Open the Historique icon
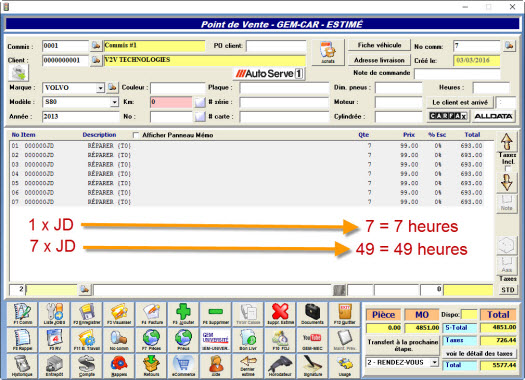Screen dimensions: 525x380 pyautogui.click(x=22, y=366)
